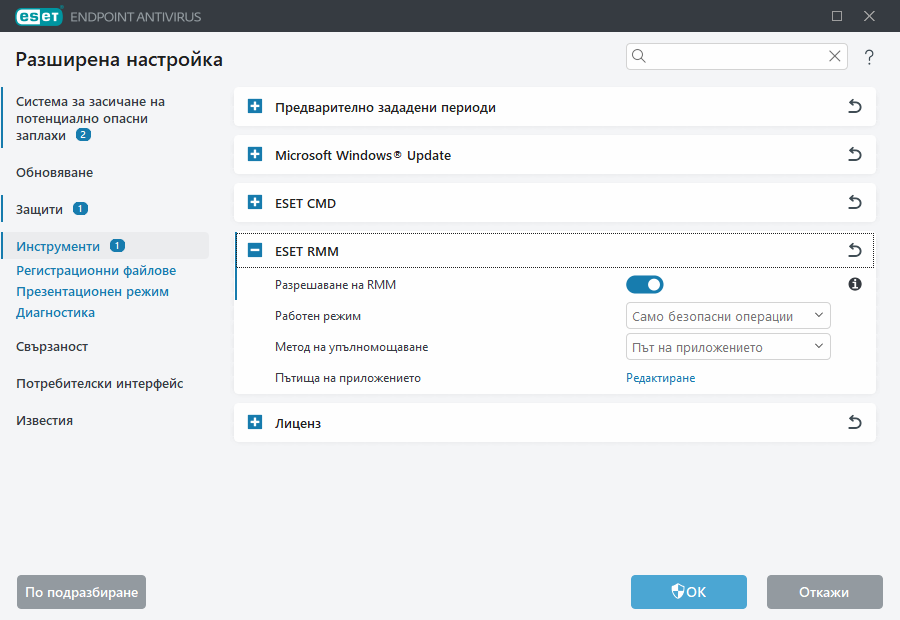Clear the search box using the X icon

click(x=834, y=56)
